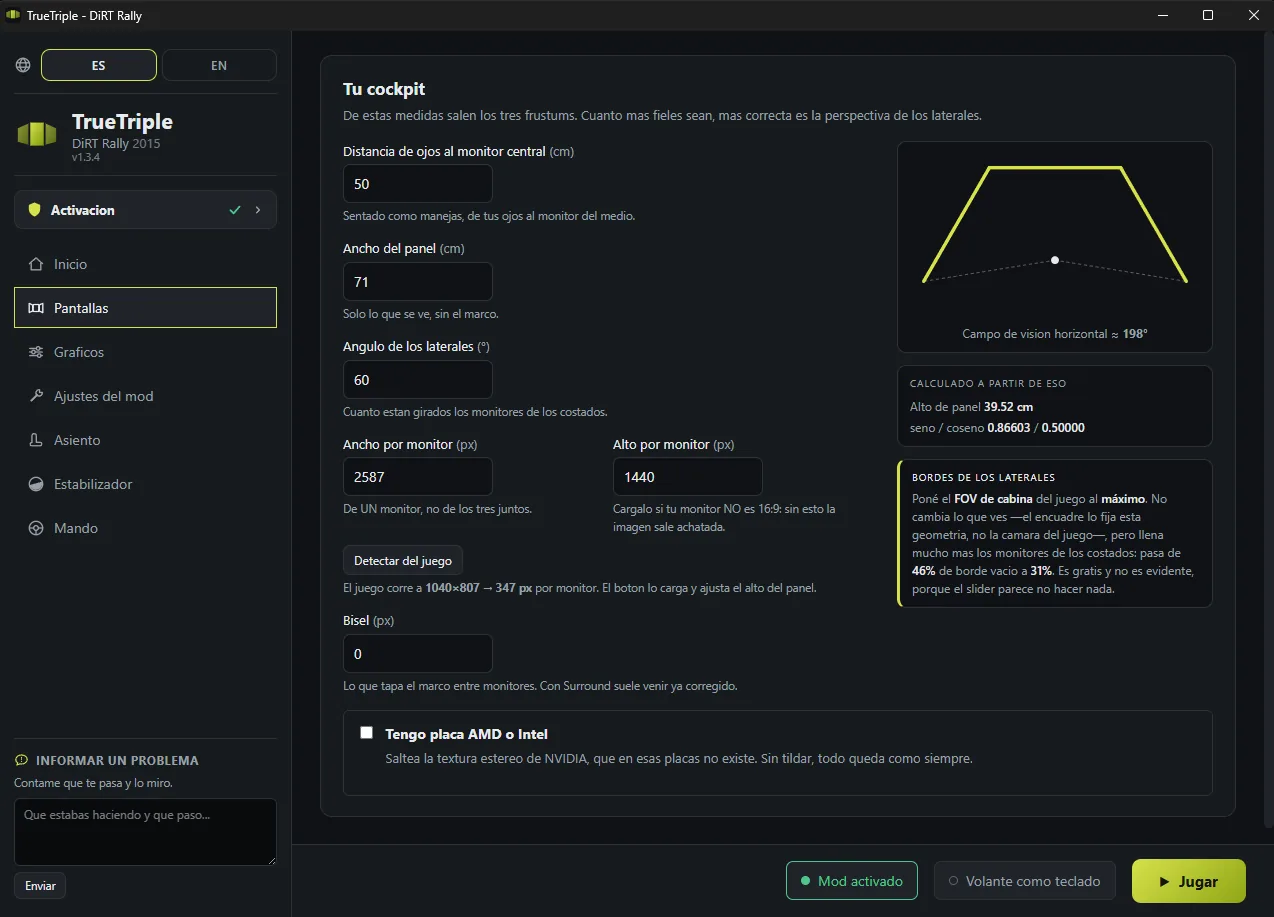Click the DiRT Rally 2015 subtitle
Image resolution: width=1274 pixels, height=917 pixels.
point(116,143)
